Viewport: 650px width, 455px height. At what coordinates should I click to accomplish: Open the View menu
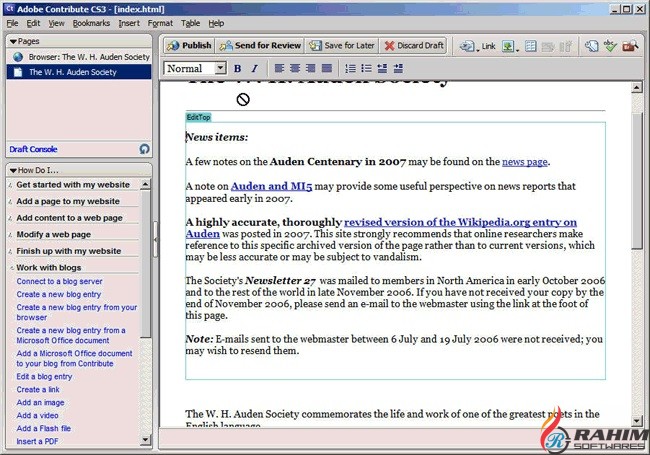click(x=56, y=23)
